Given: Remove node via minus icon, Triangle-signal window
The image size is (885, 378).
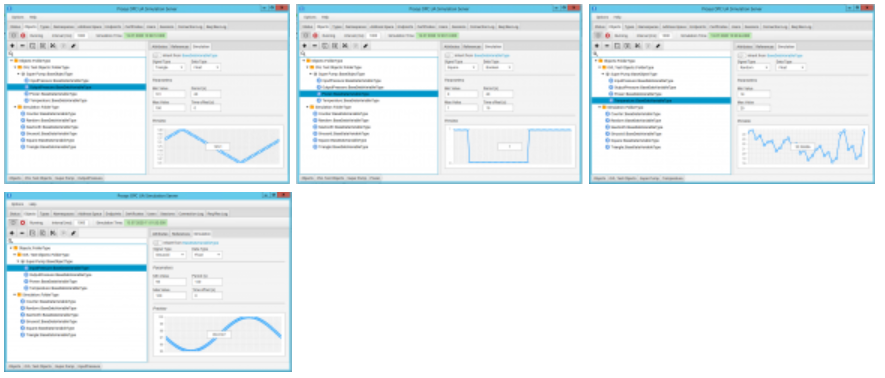Looking at the screenshot, I should (x=23, y=45).
